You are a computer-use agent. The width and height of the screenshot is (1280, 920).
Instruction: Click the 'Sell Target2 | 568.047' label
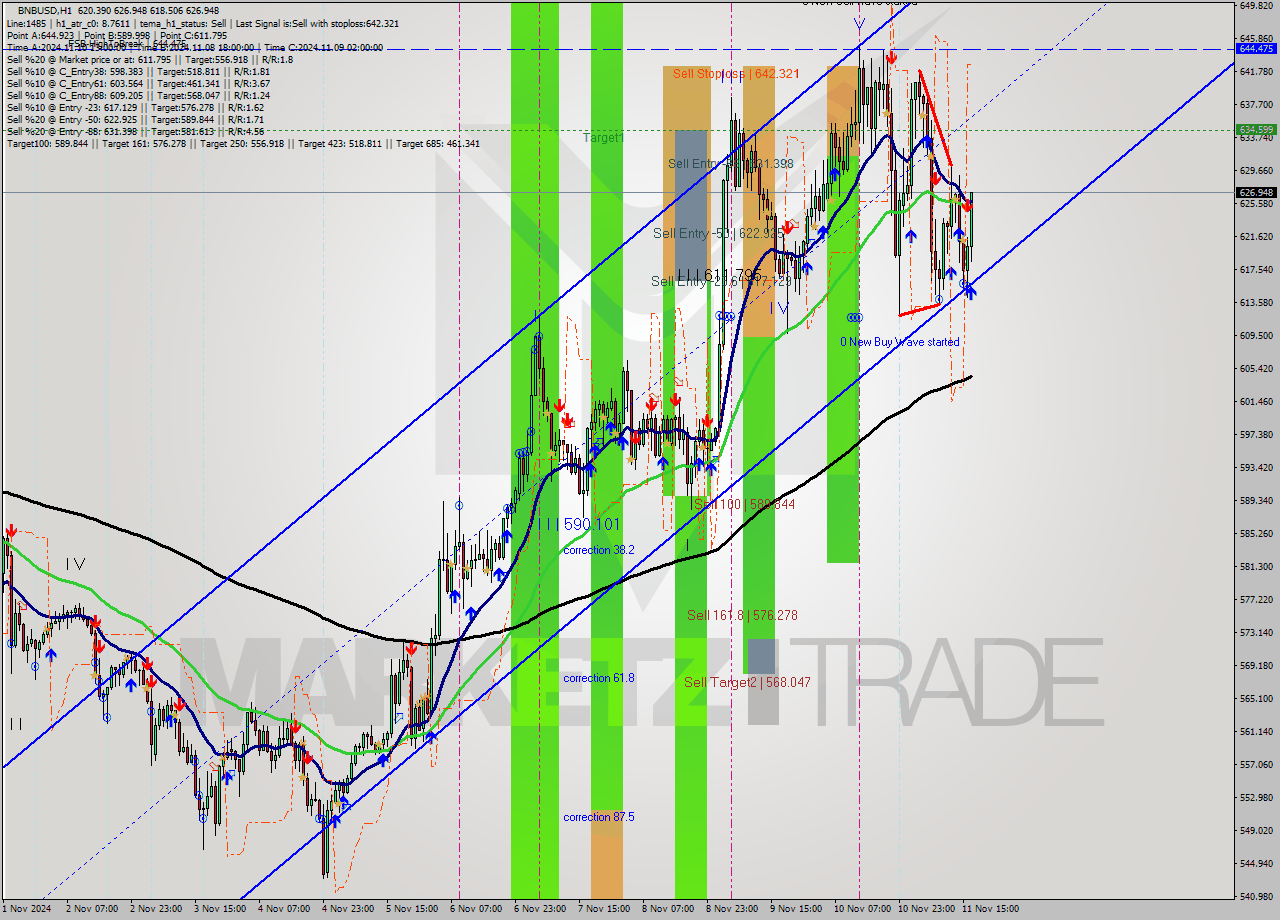click(747, 682)
